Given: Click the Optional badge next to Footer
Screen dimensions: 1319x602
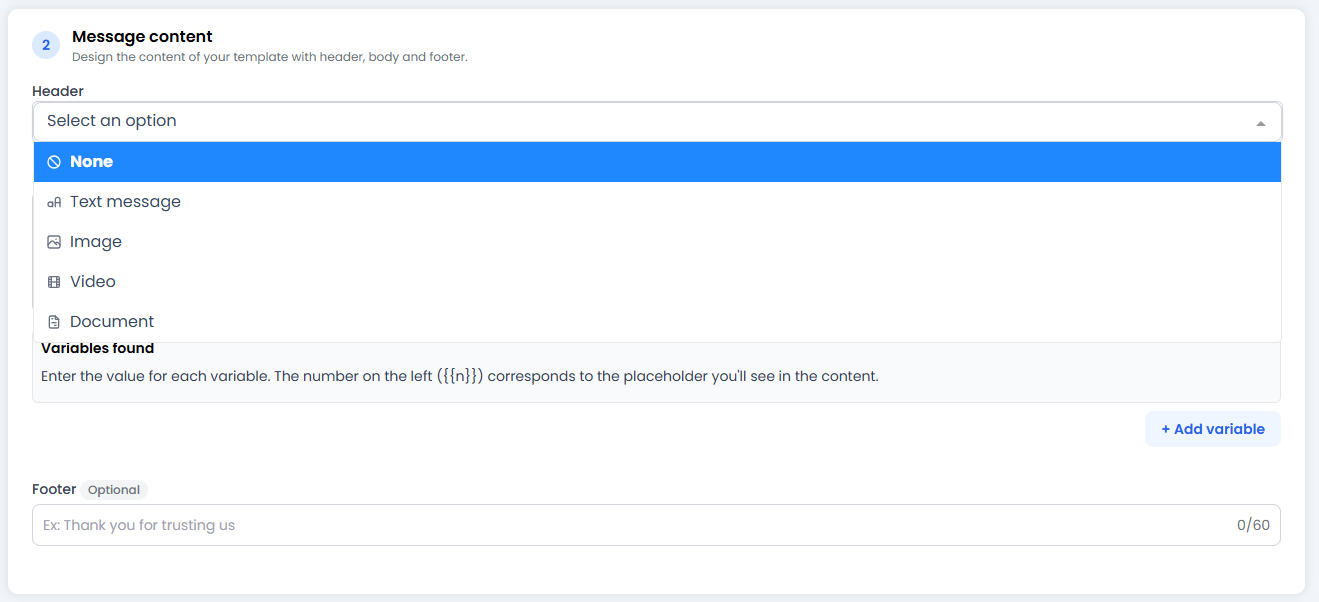Looking at the screenshot, I should pyautogui.click(x=114, y=489).
